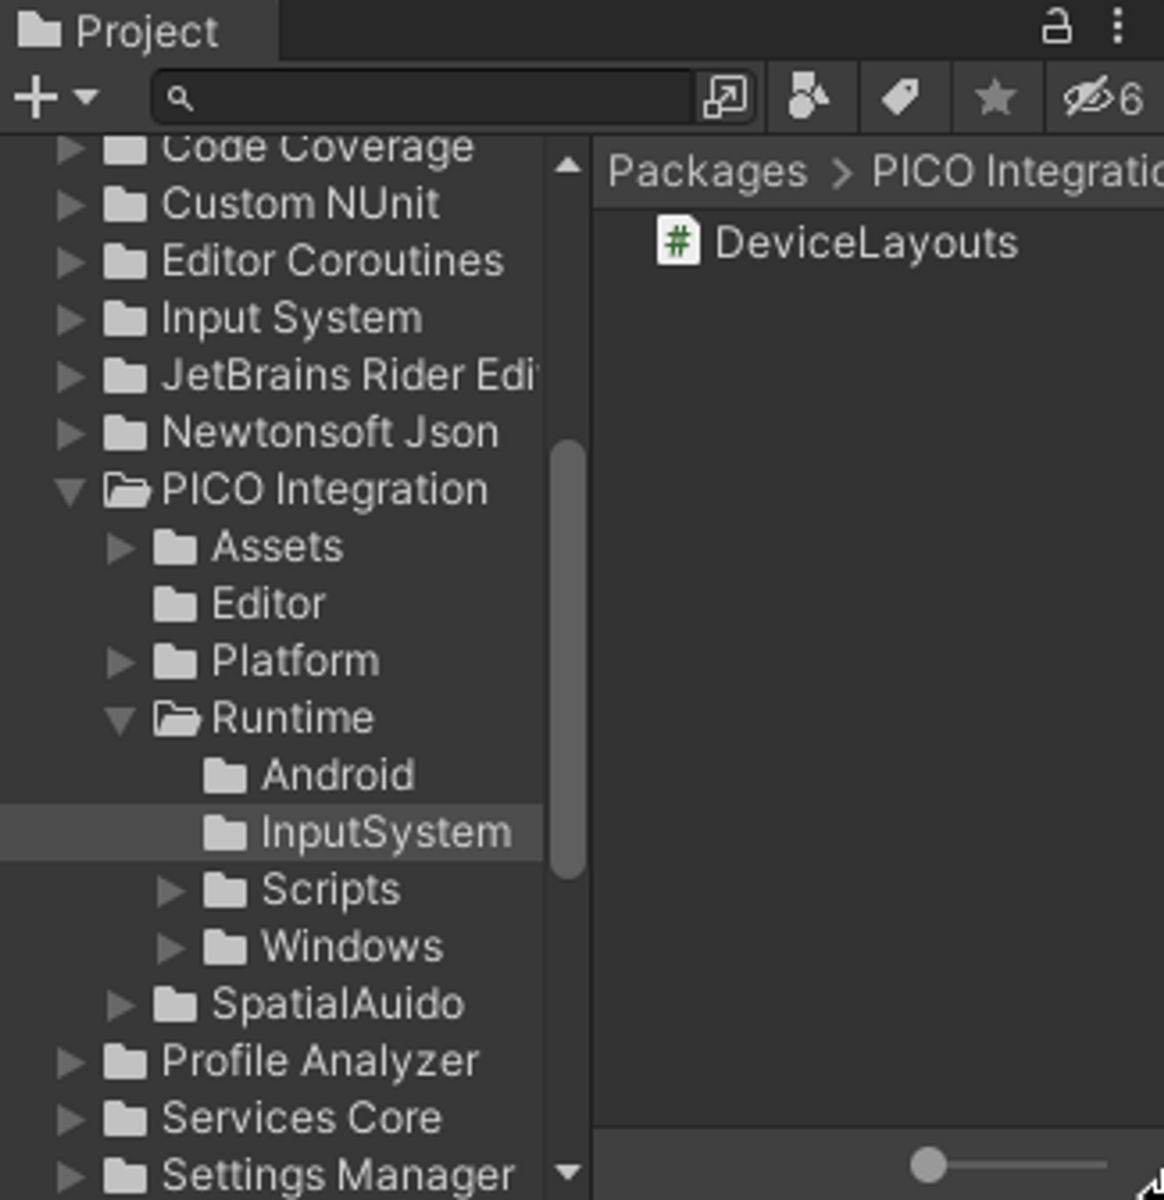Expand the Windows folder arrow
Screen dimensions: 1164x1200
tap(170, 947)
